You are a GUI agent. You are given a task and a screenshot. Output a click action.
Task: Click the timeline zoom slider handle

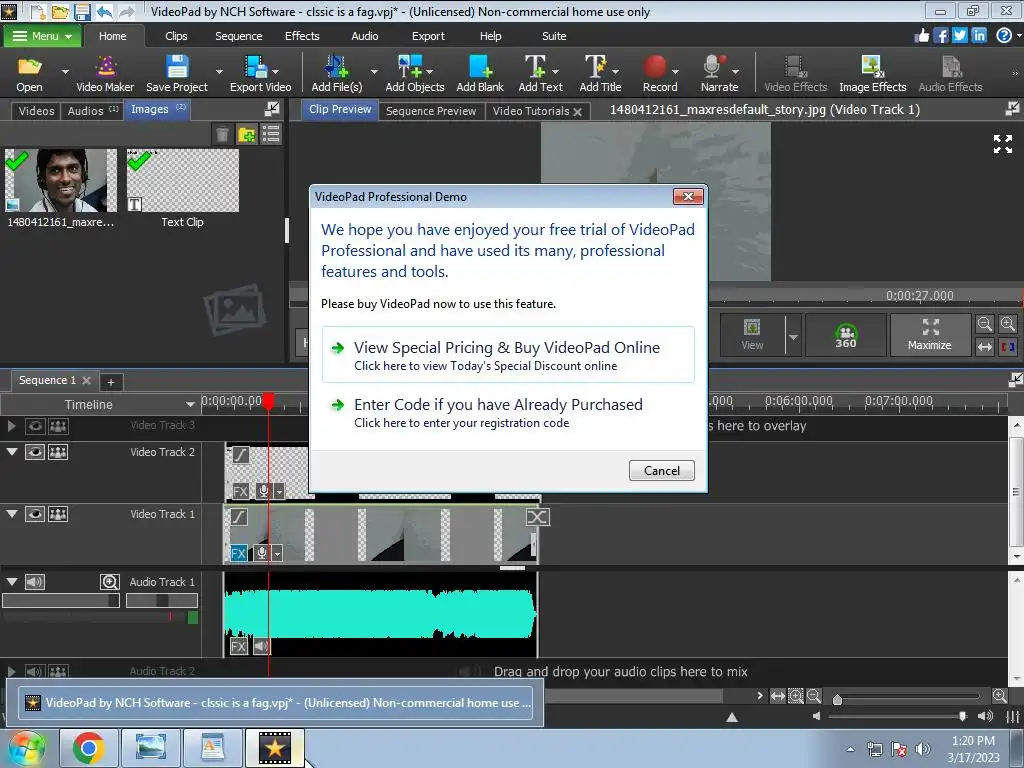click(x=837, y=699)
